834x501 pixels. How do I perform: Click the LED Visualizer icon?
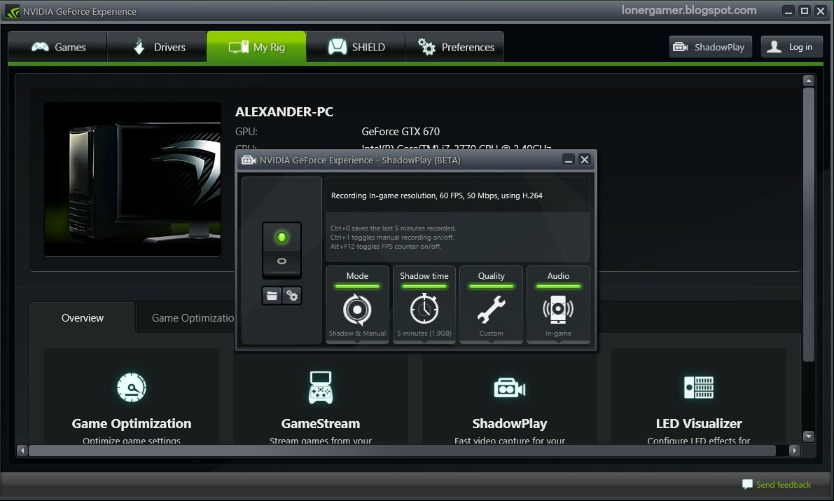698,387
